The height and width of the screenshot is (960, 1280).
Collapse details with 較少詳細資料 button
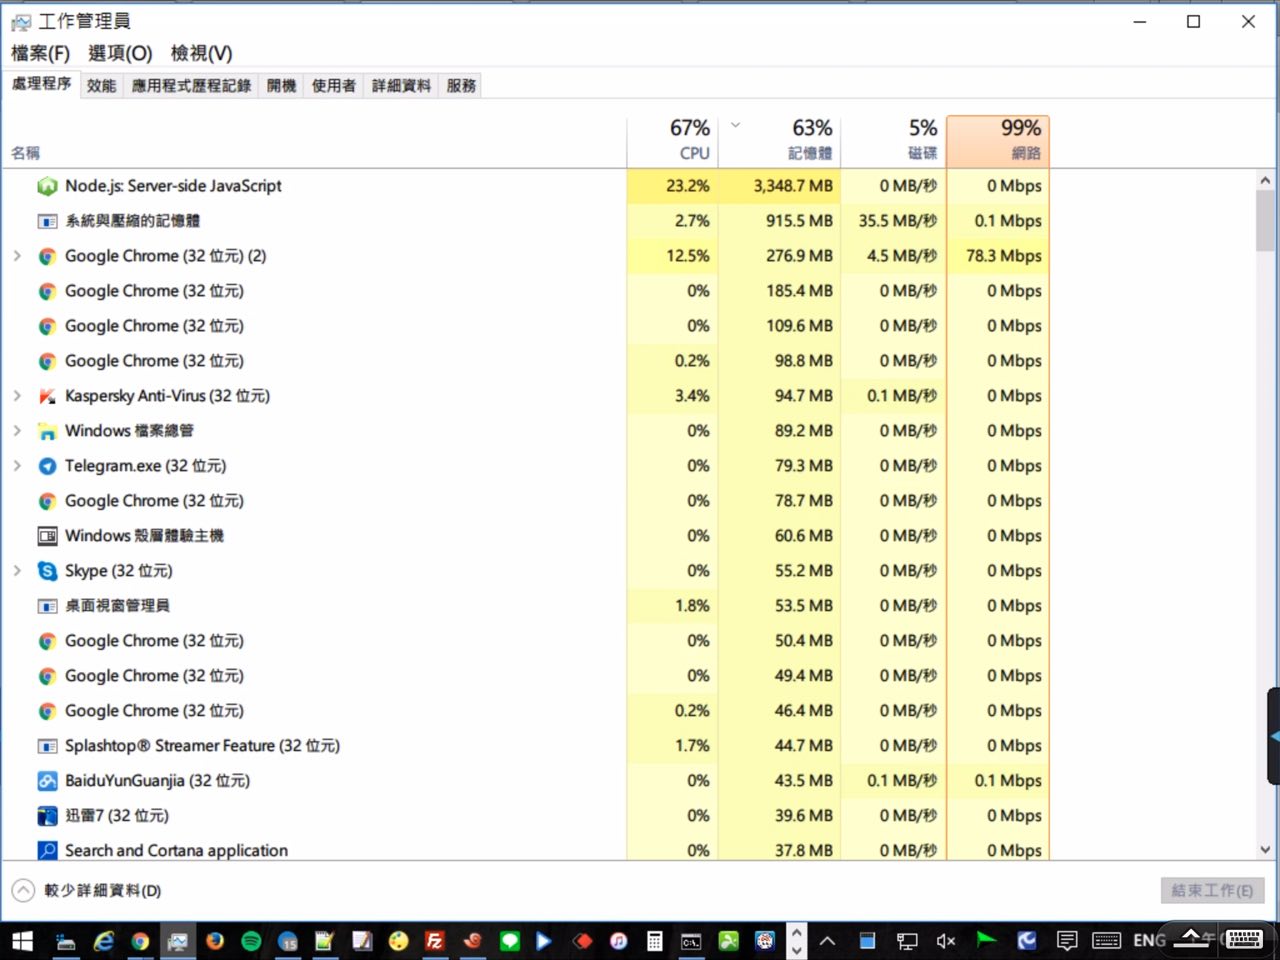87,890
